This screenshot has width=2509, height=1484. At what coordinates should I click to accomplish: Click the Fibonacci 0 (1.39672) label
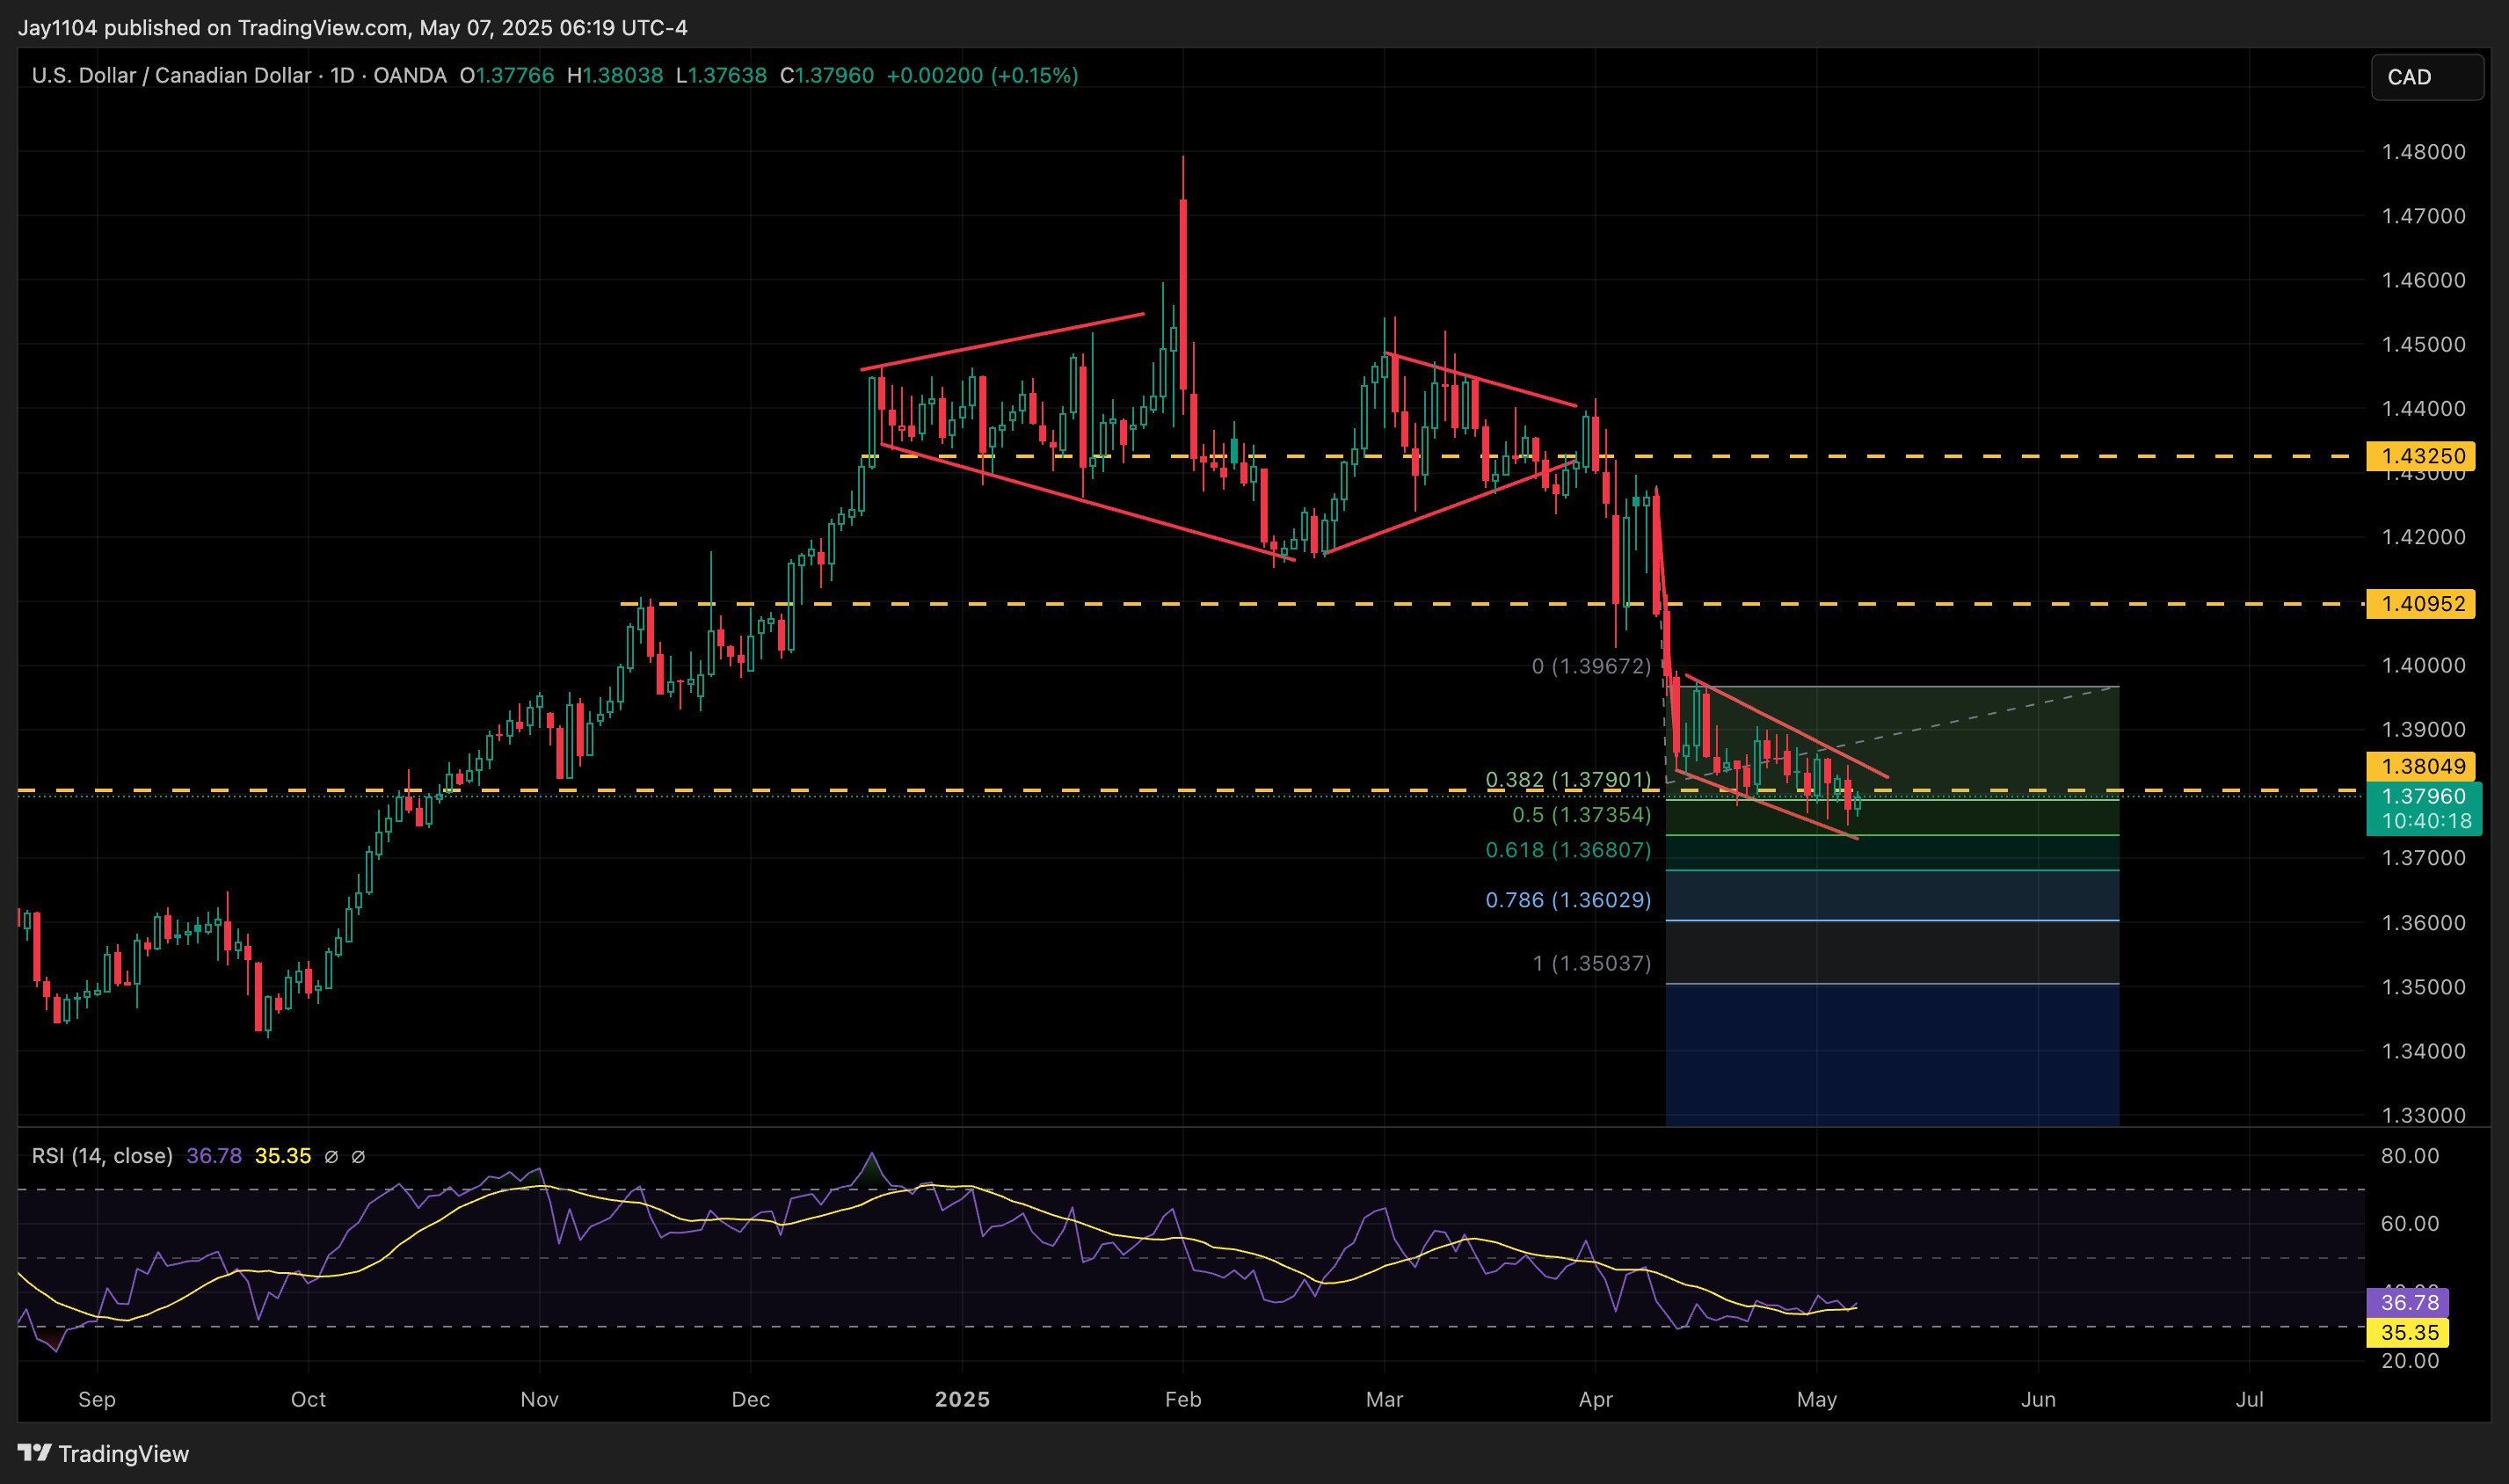pyautogui.click(x=1591, y=666)
